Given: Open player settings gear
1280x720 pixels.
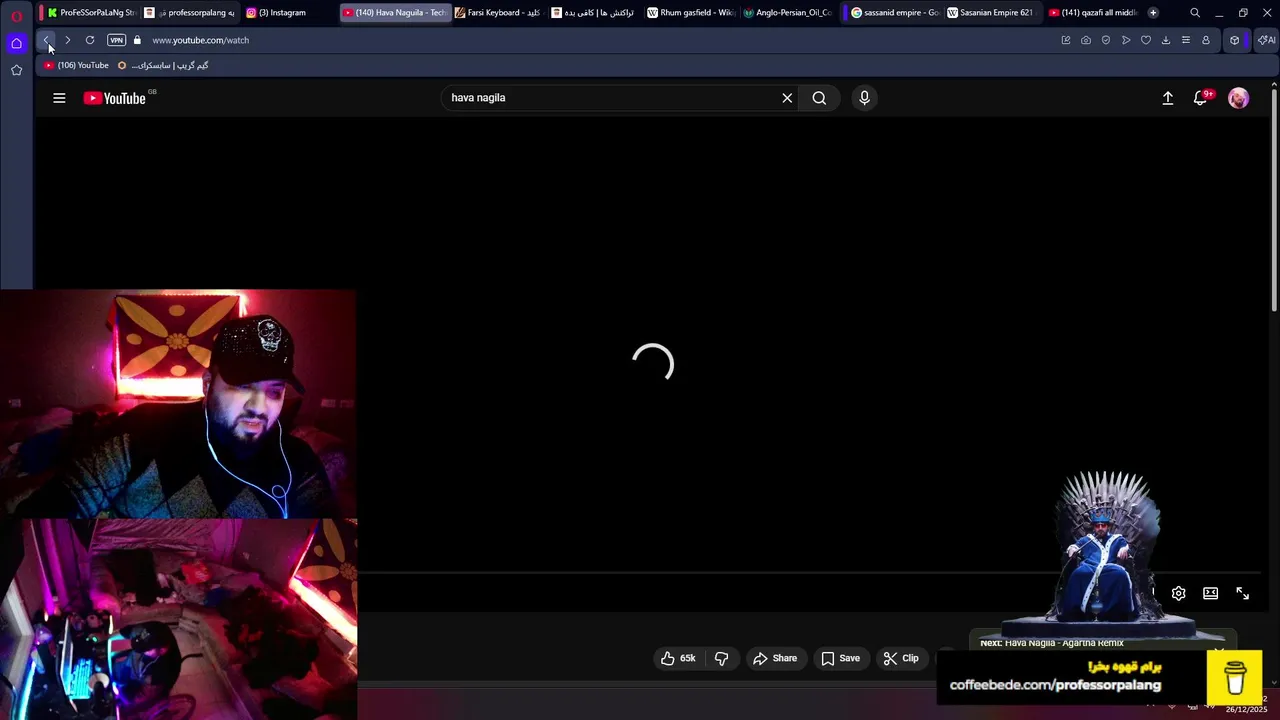Looking at the screenshot, I should coord(1178,593).
